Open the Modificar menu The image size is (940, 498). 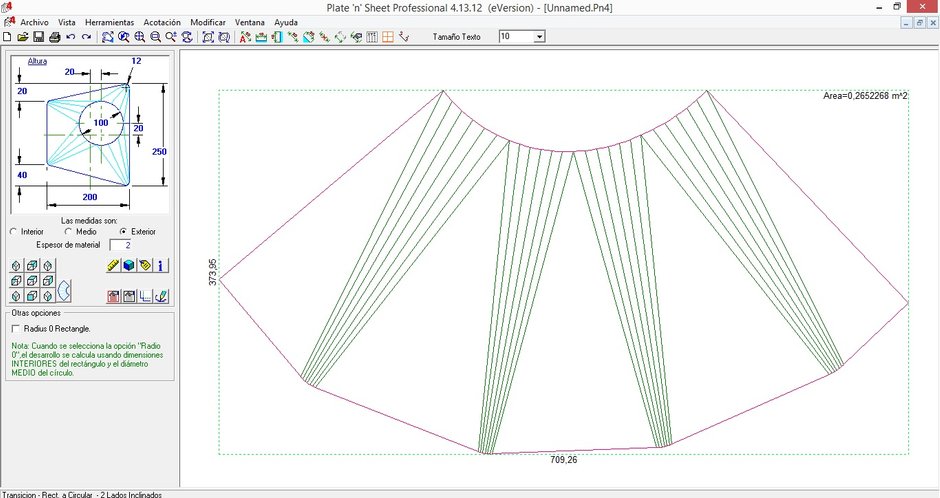coord(208,22)
